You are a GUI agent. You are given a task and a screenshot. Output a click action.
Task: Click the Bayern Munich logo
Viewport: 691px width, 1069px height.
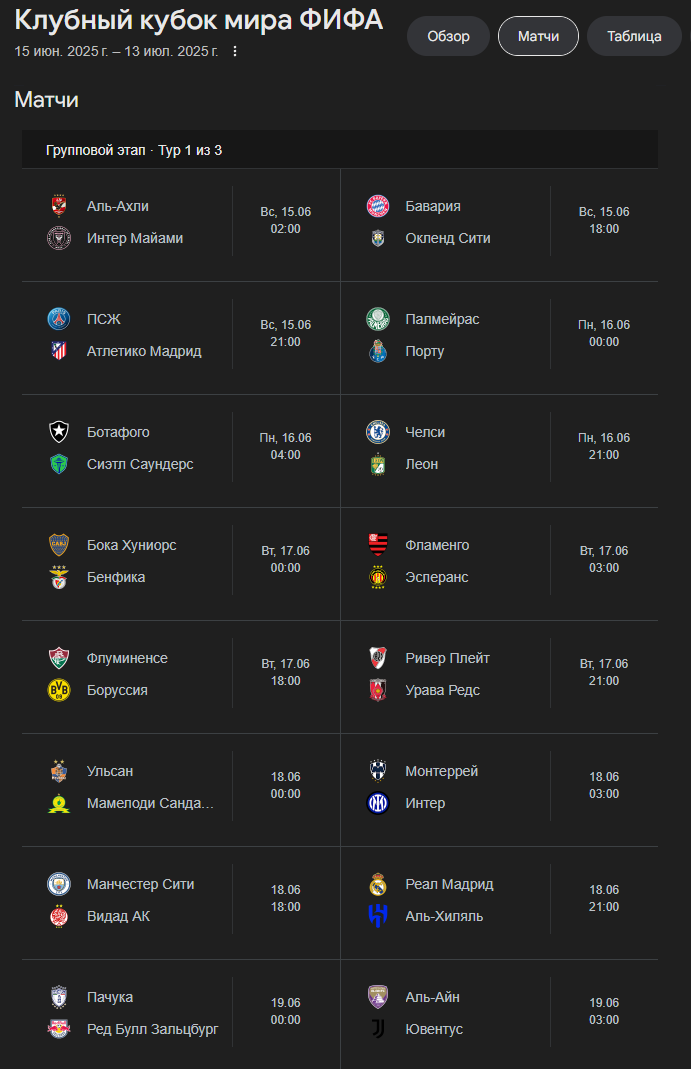click(x=378, y=206)
